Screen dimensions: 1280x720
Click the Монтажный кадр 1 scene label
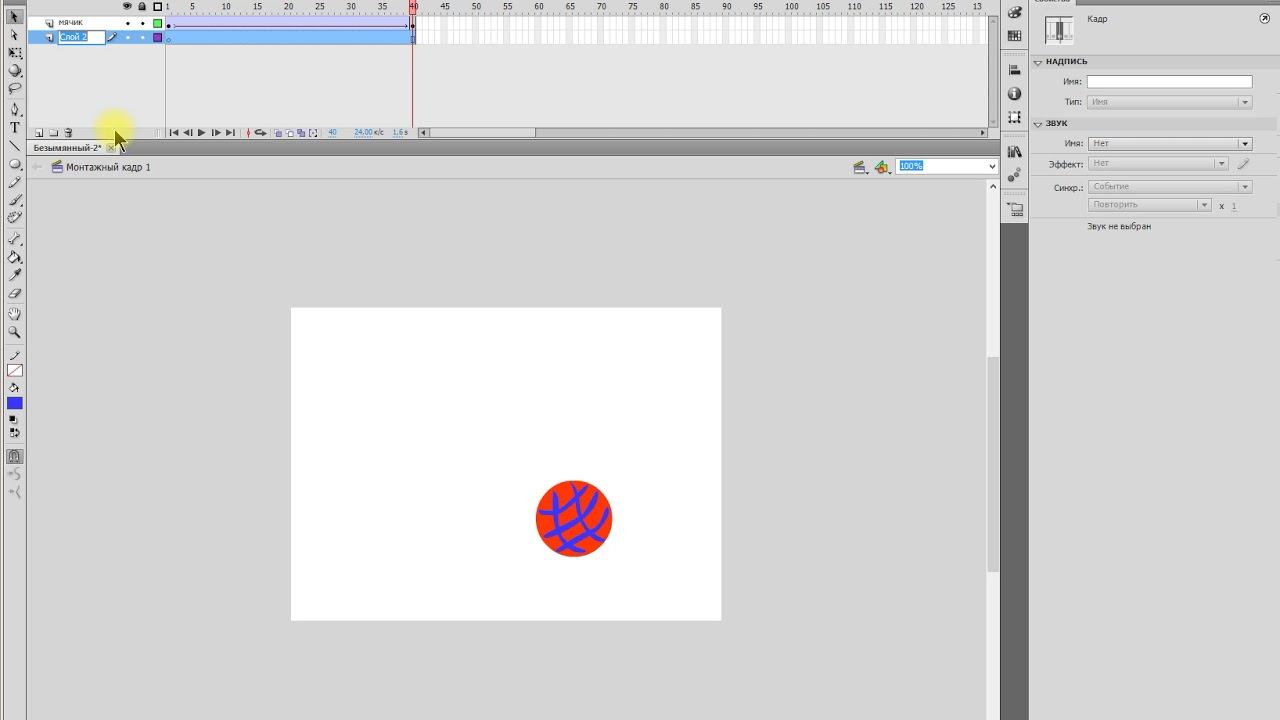[108, 167]
